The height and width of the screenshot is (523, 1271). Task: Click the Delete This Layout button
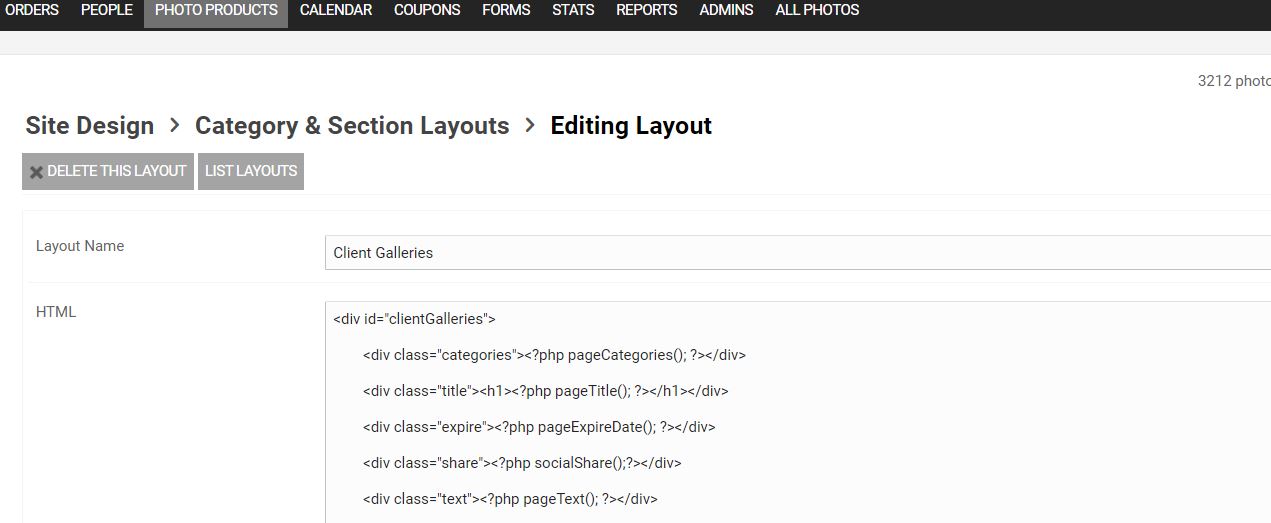[x=108, y=171]
